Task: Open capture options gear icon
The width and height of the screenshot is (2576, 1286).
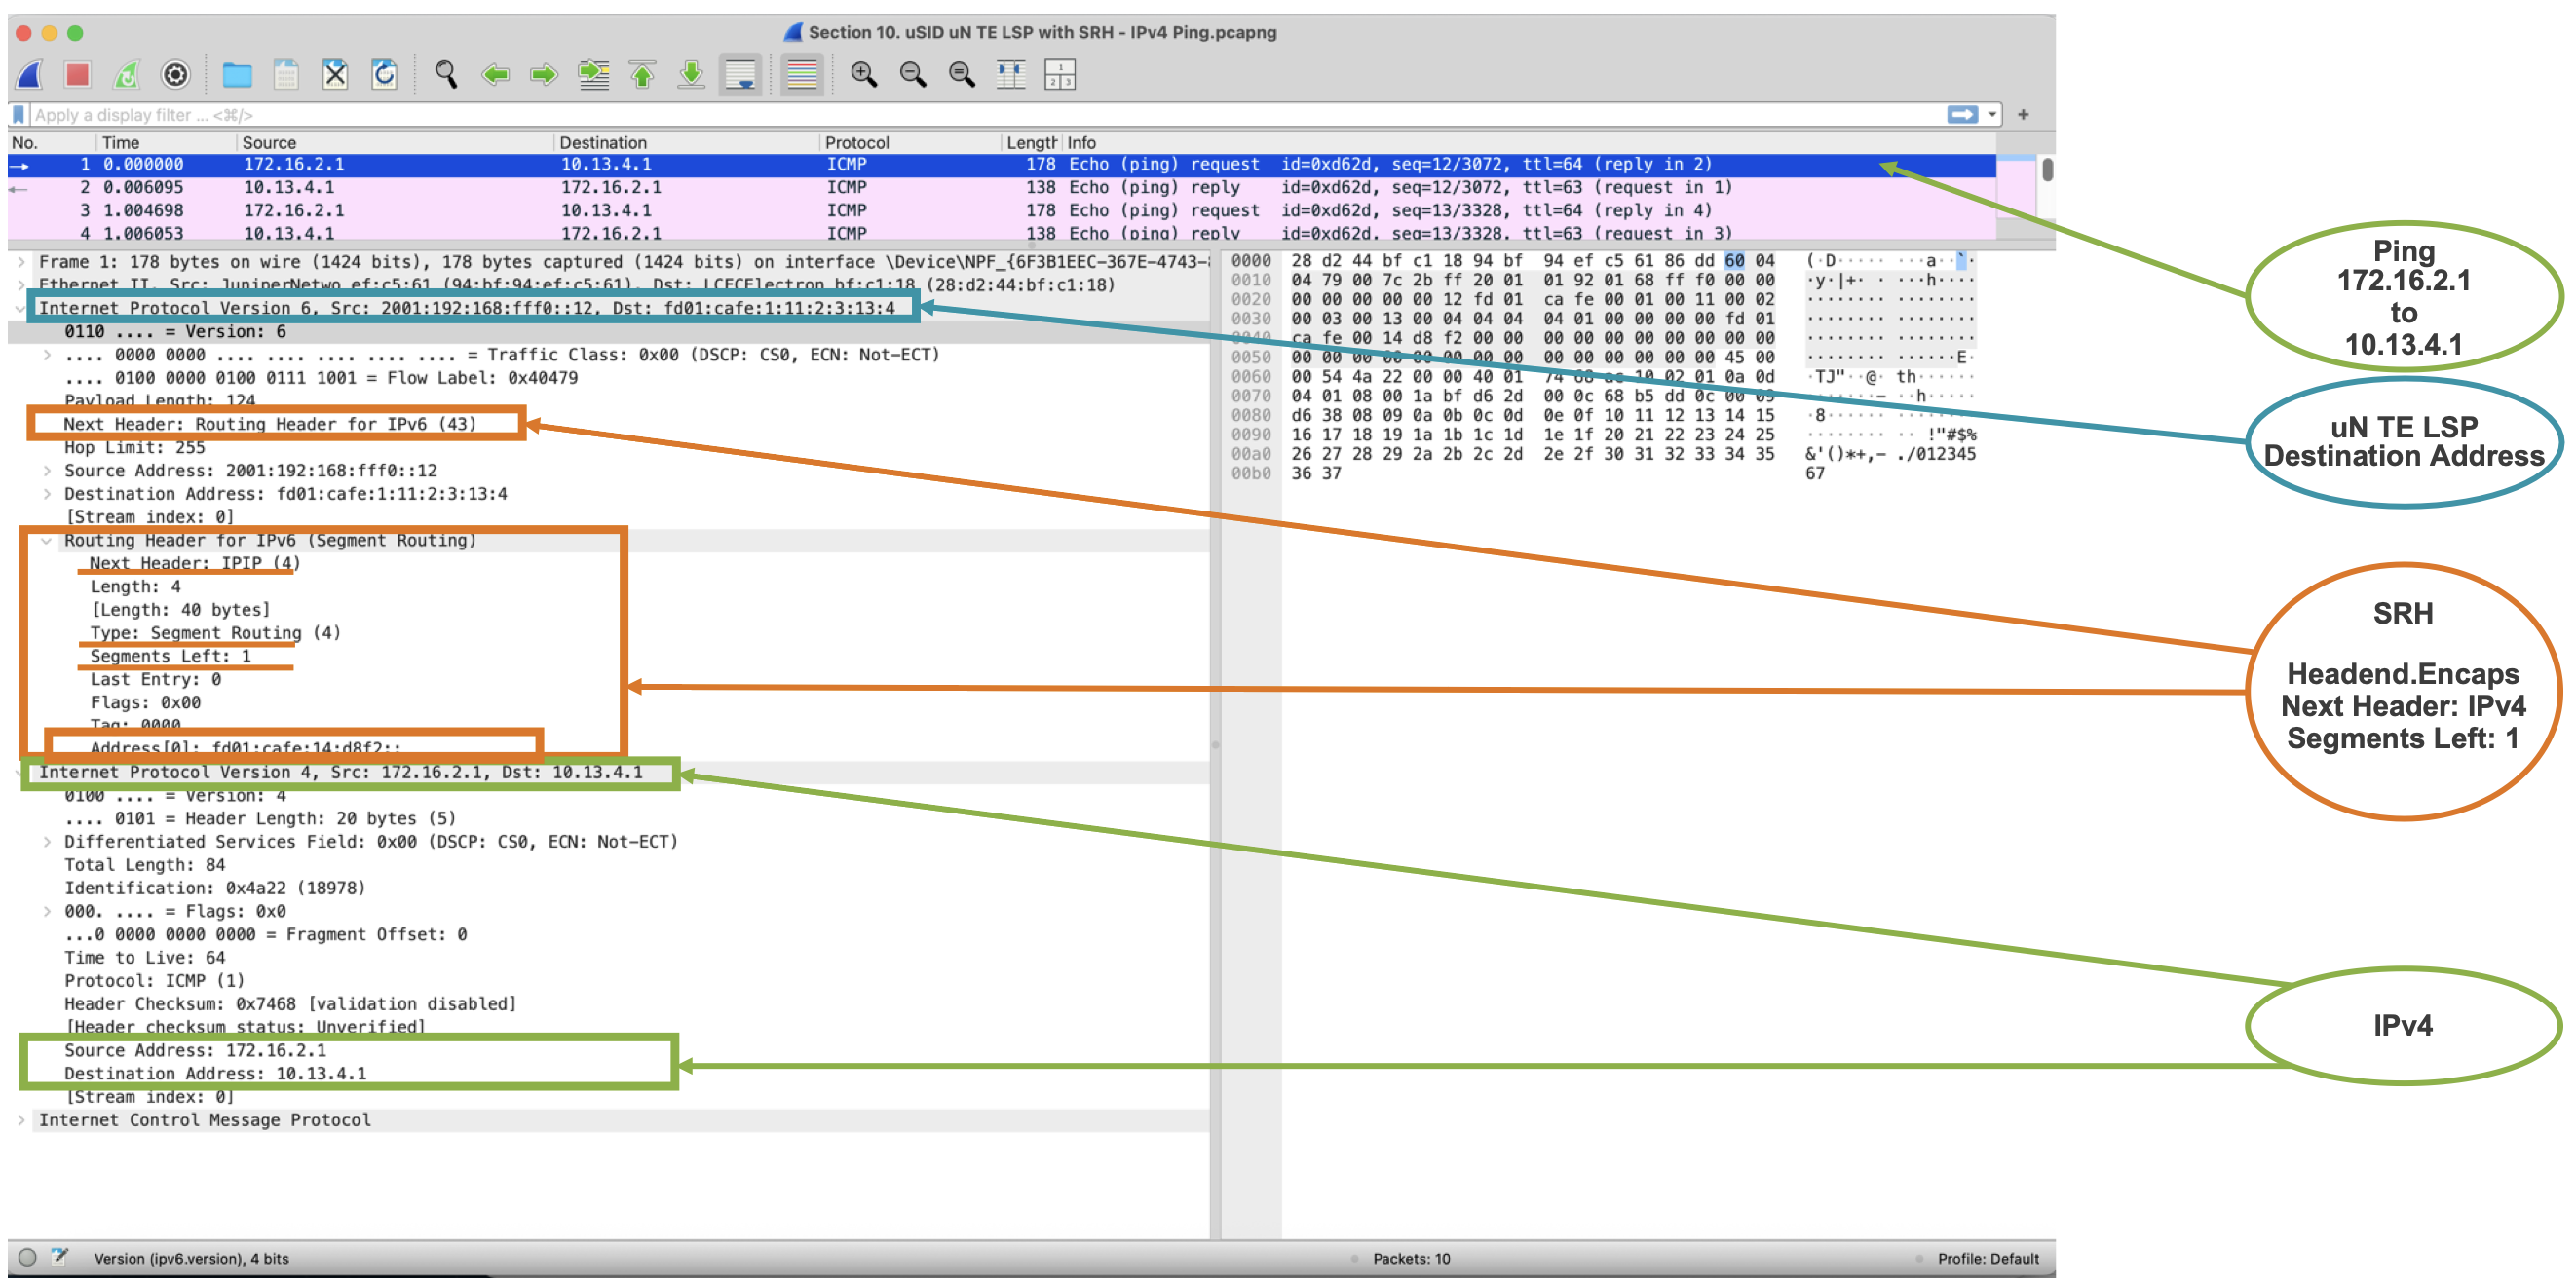Action: coord(176,75)
